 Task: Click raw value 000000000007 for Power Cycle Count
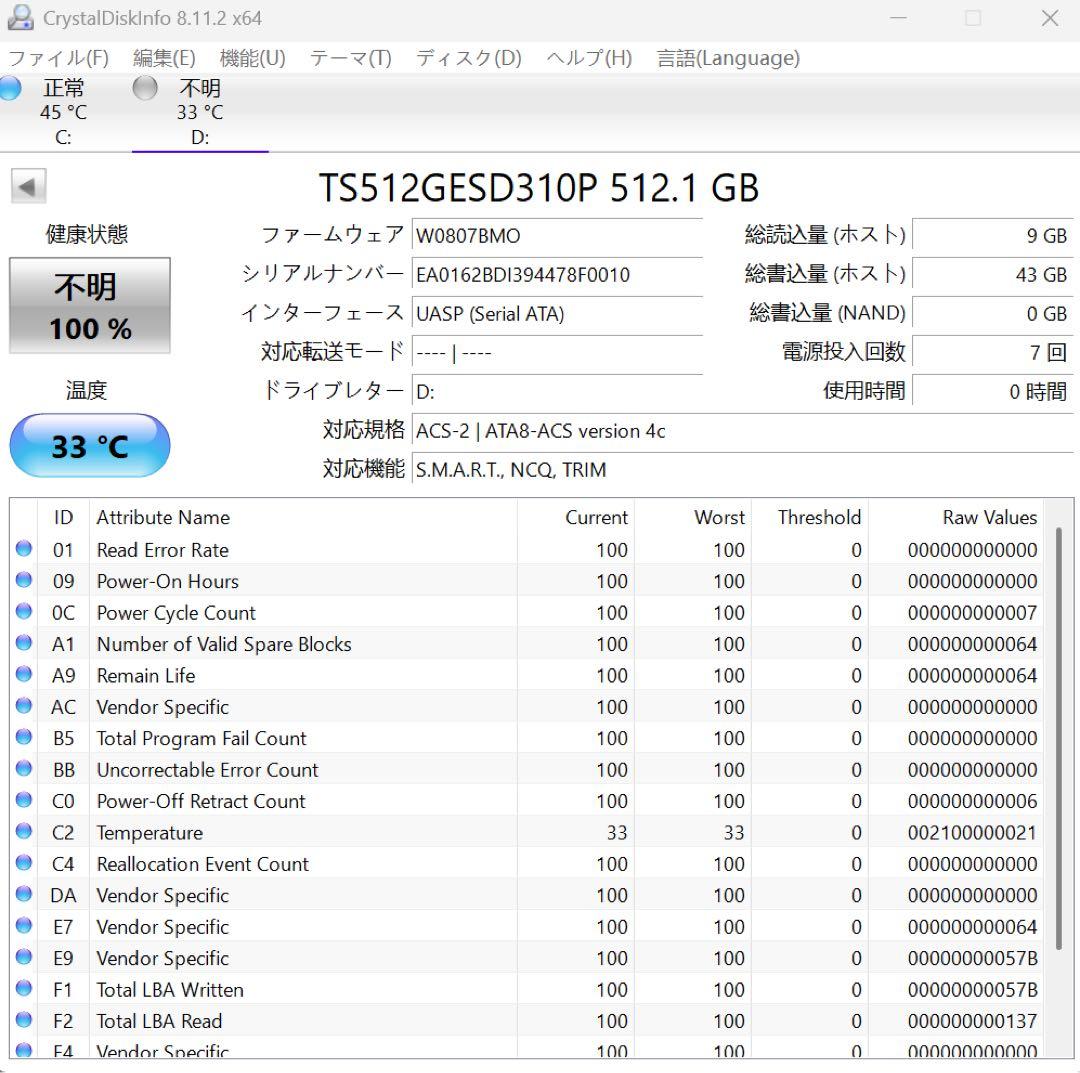(972, 613)
